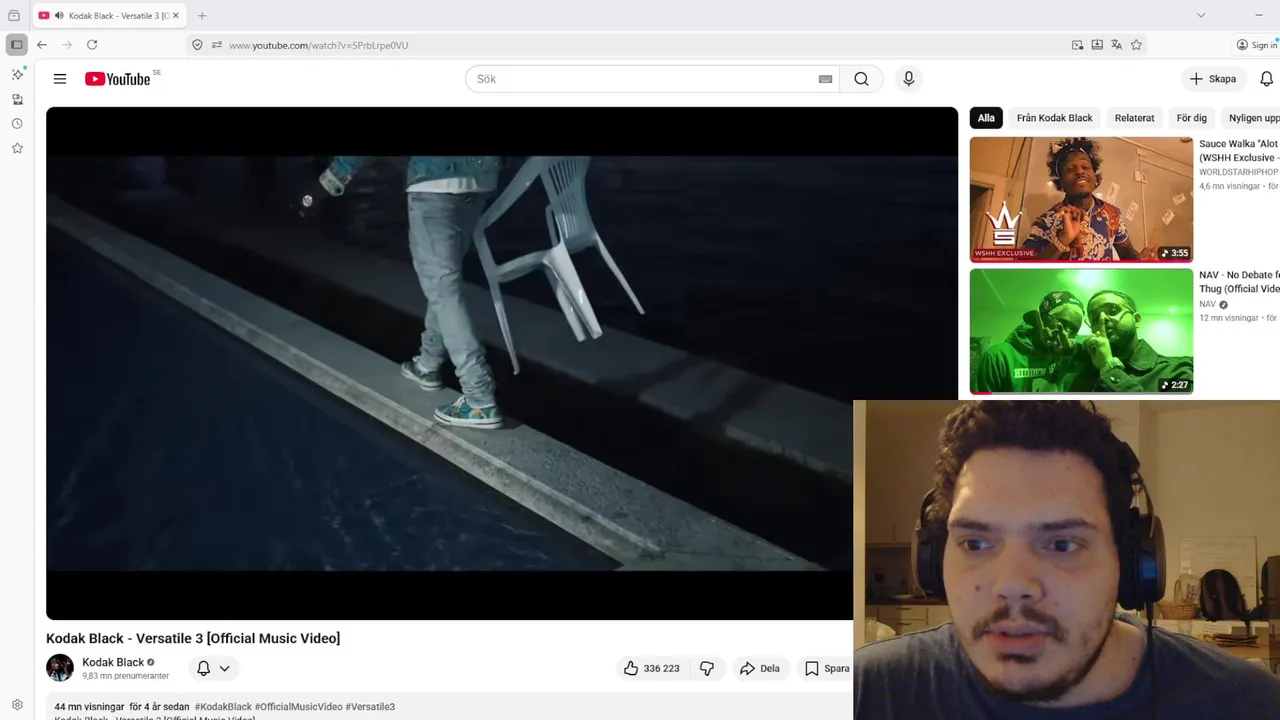Click the search magnifier button
The height and width of the screenshot is (720, 1280).
[x=861, y=79]
